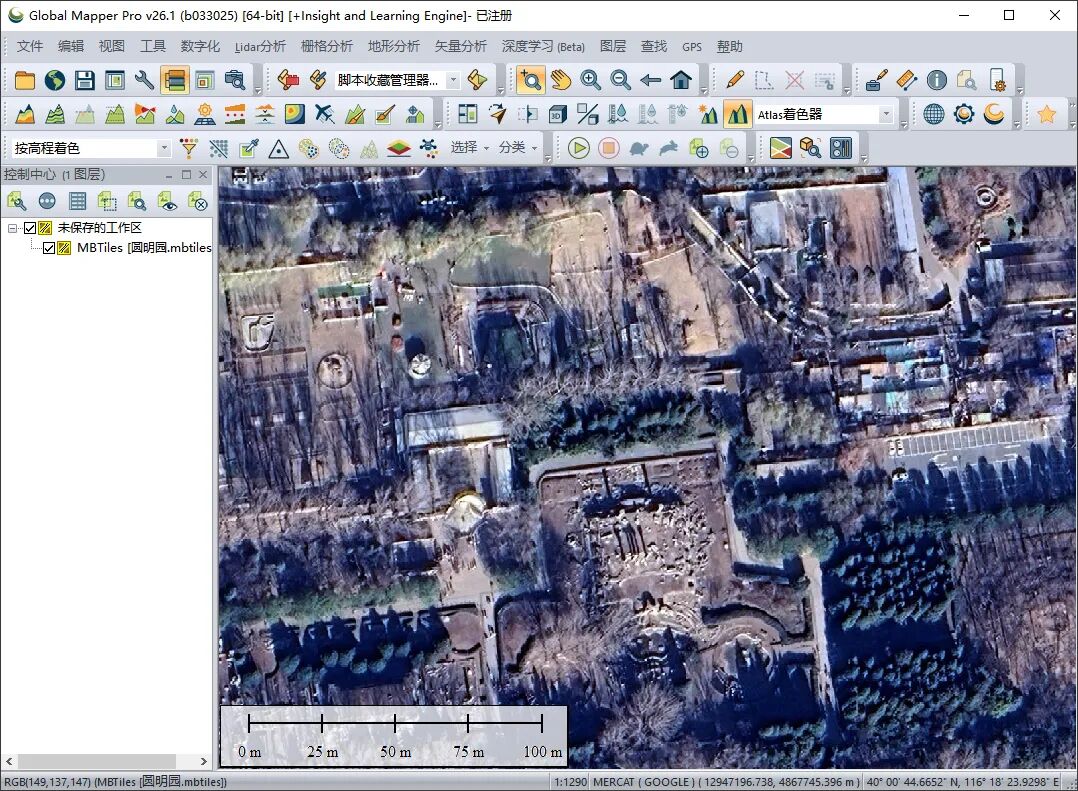Click the Open Data File folder icon

tap(25, 80)
